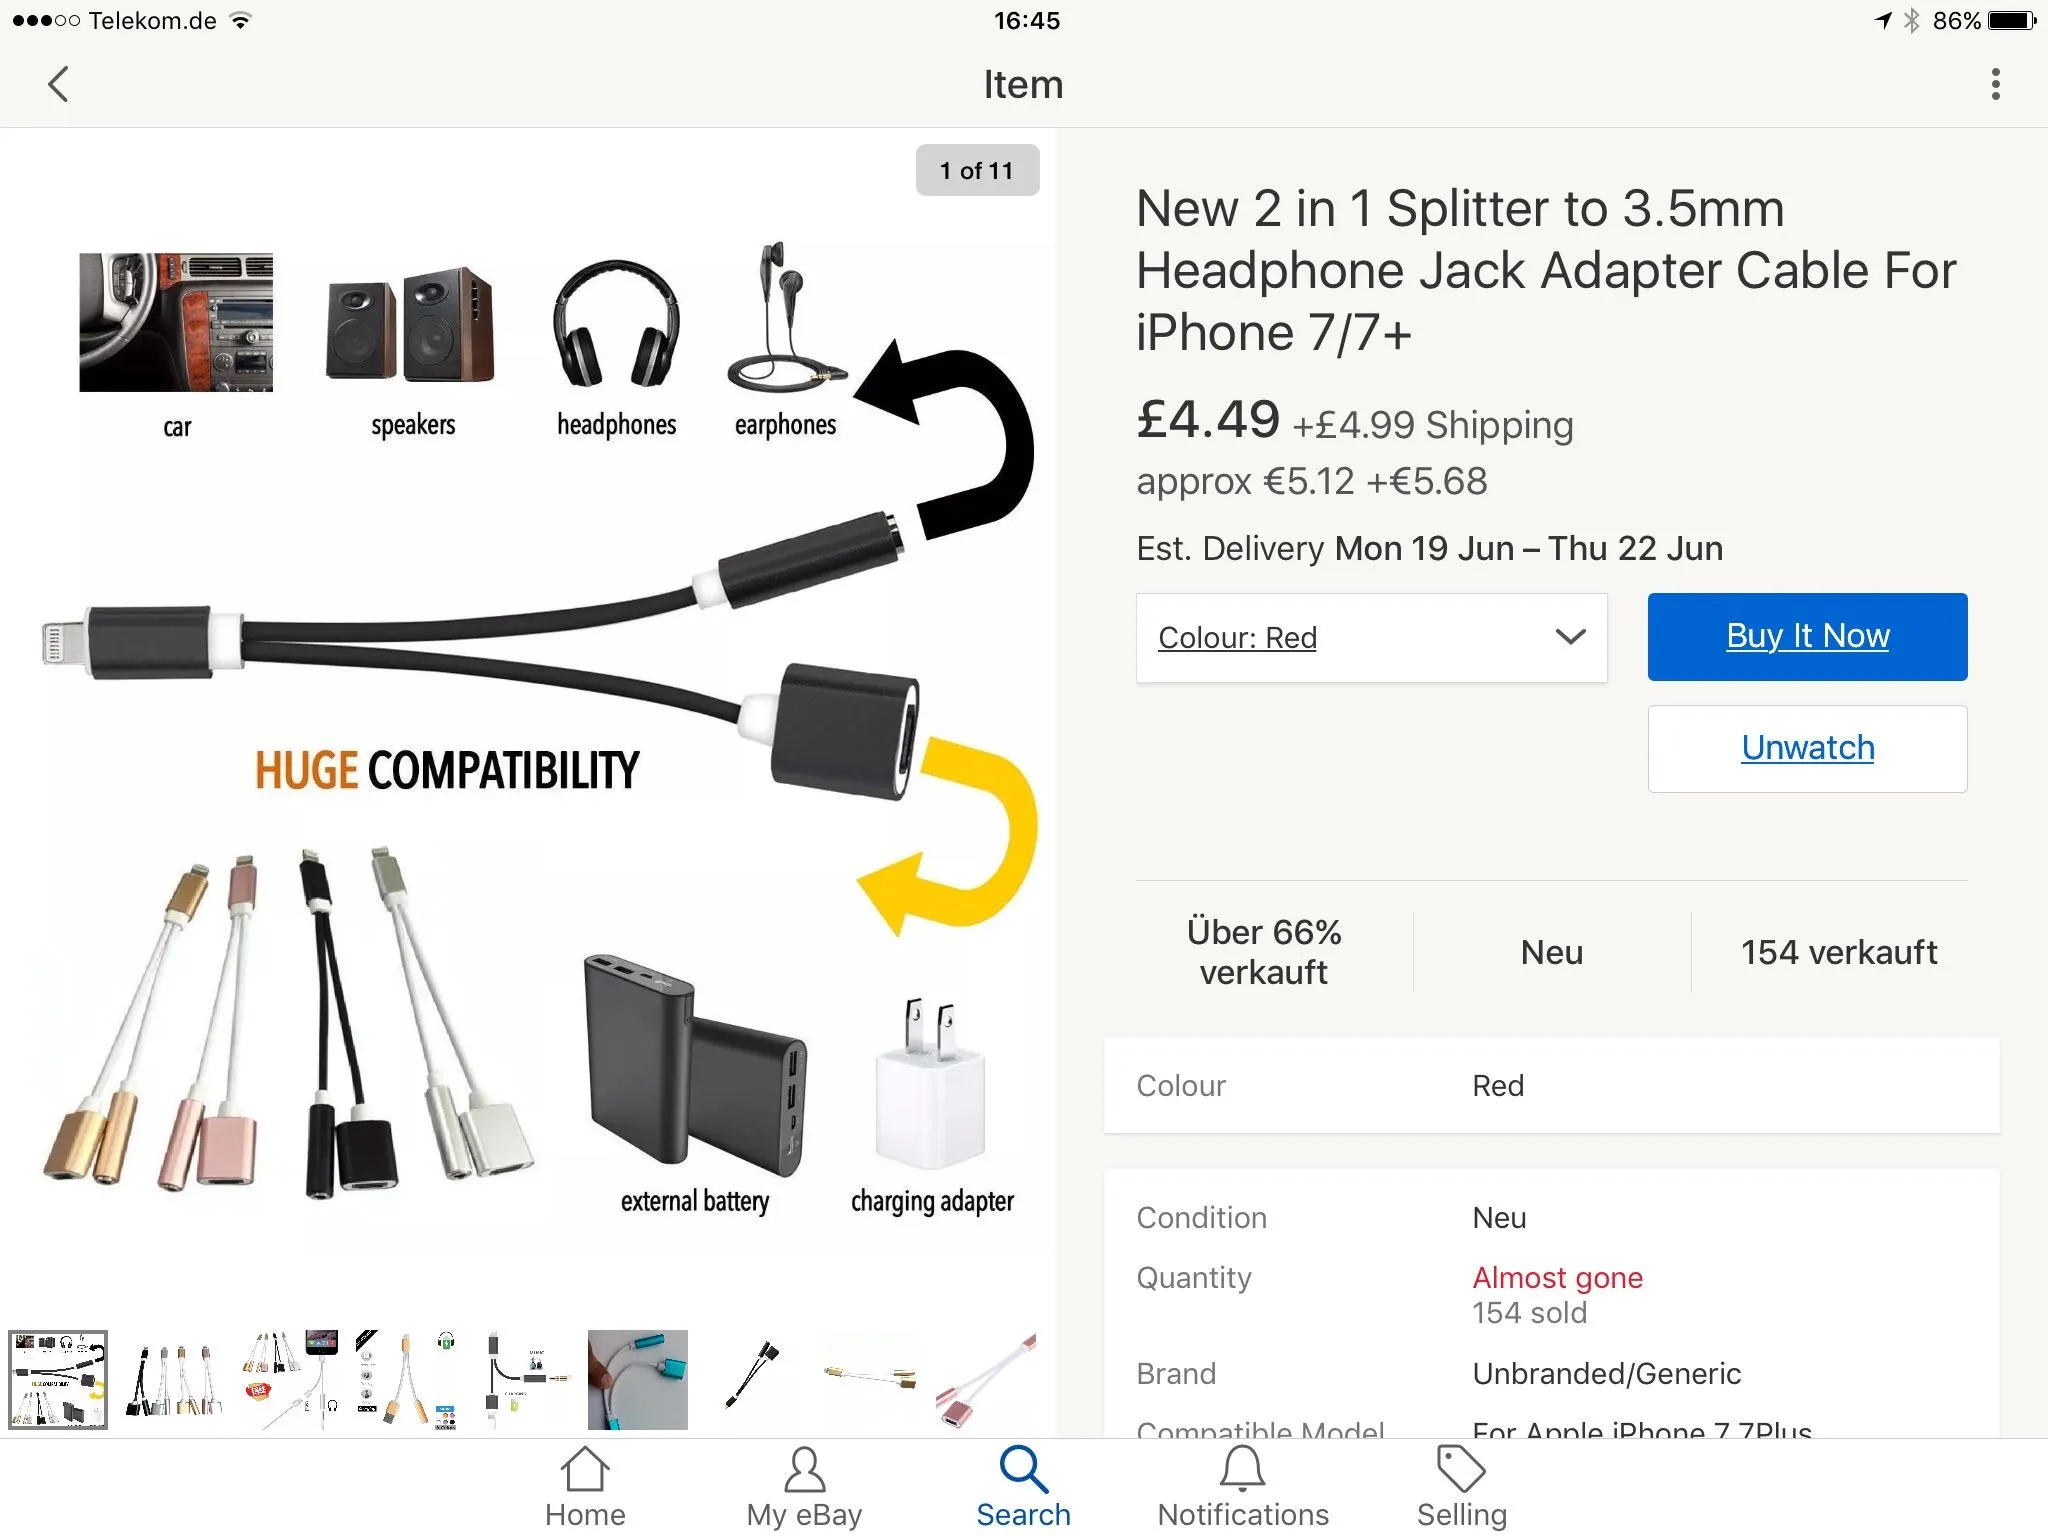Expand the Colour: Red dropdown
This screenshot has height=1536, width=2048.
pos(1371,638)
